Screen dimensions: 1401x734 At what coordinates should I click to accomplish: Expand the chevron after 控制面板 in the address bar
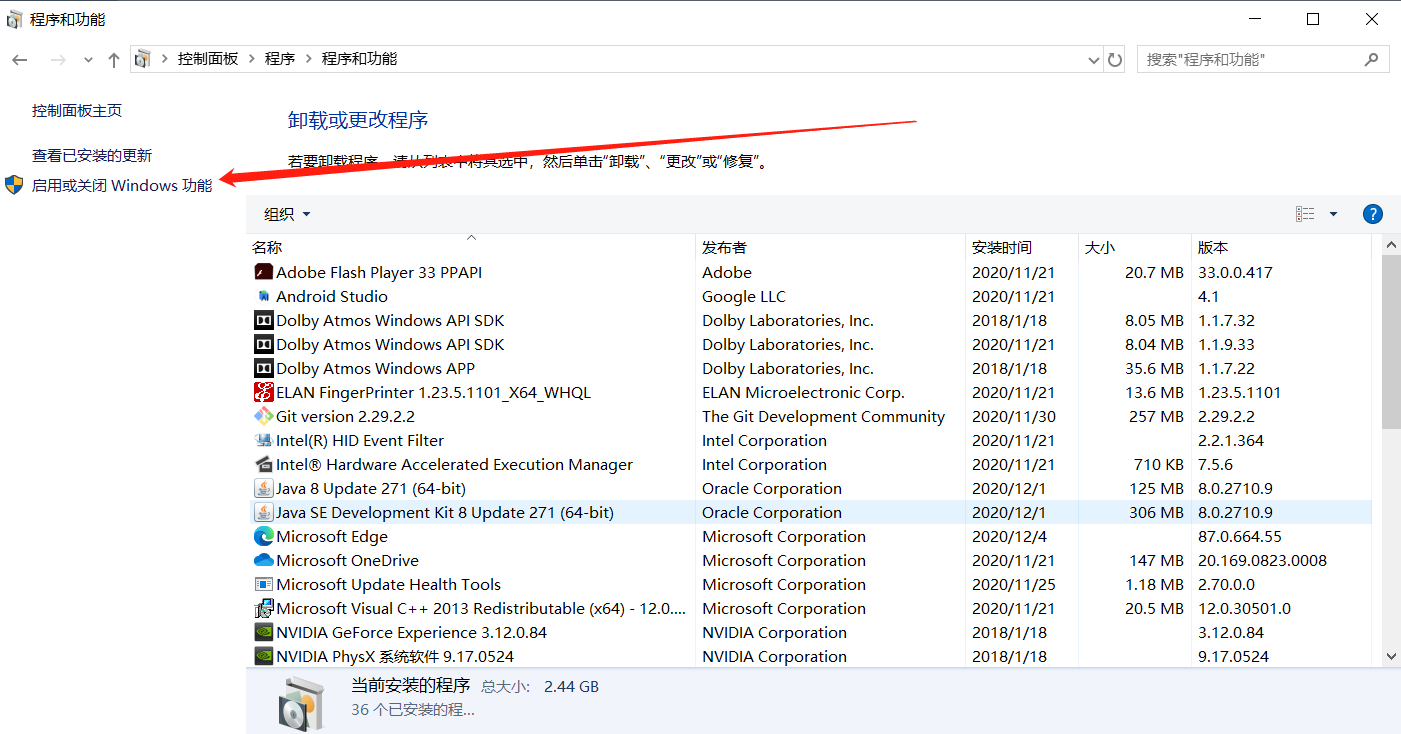click(x=252, y=59)
